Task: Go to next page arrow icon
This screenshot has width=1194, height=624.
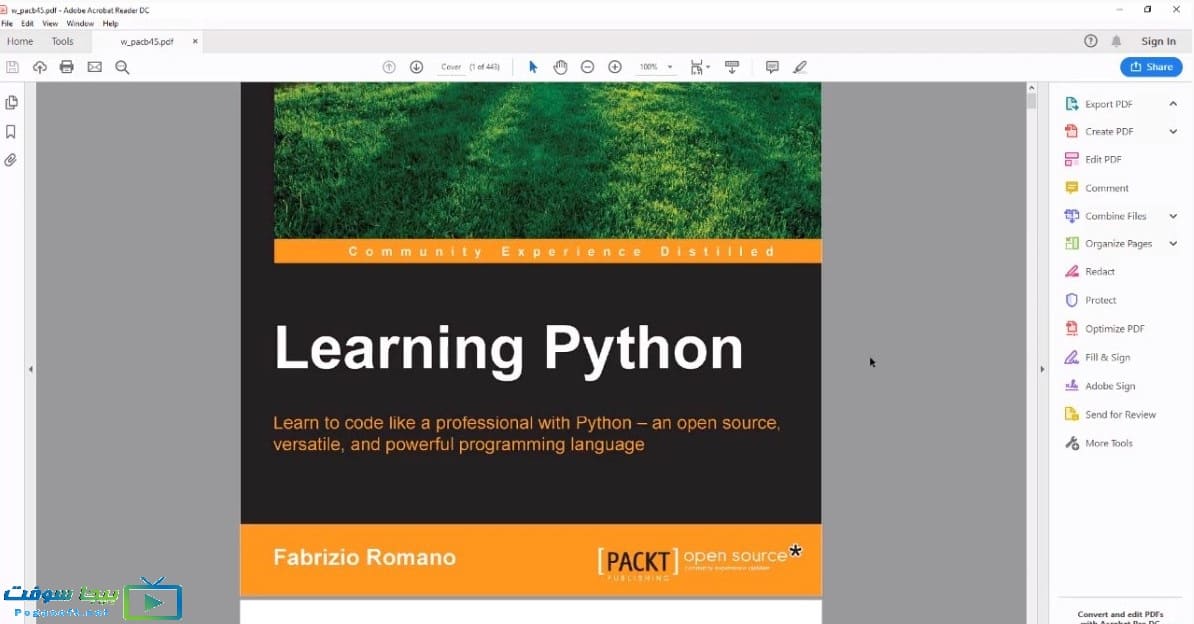Action: point(417,67)
